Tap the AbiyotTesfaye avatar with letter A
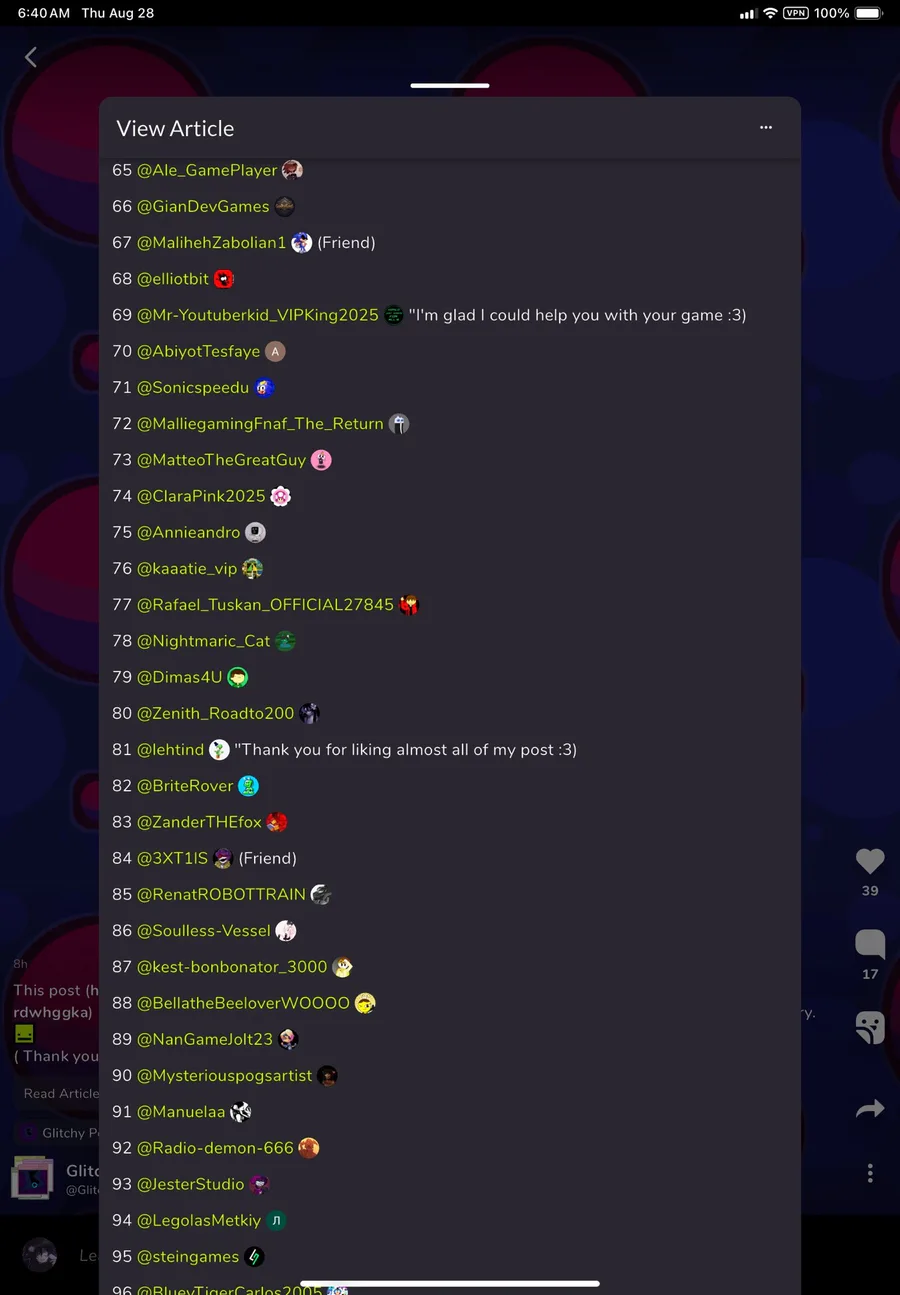This screenshot has width=900, height=1295. point(275,351)
